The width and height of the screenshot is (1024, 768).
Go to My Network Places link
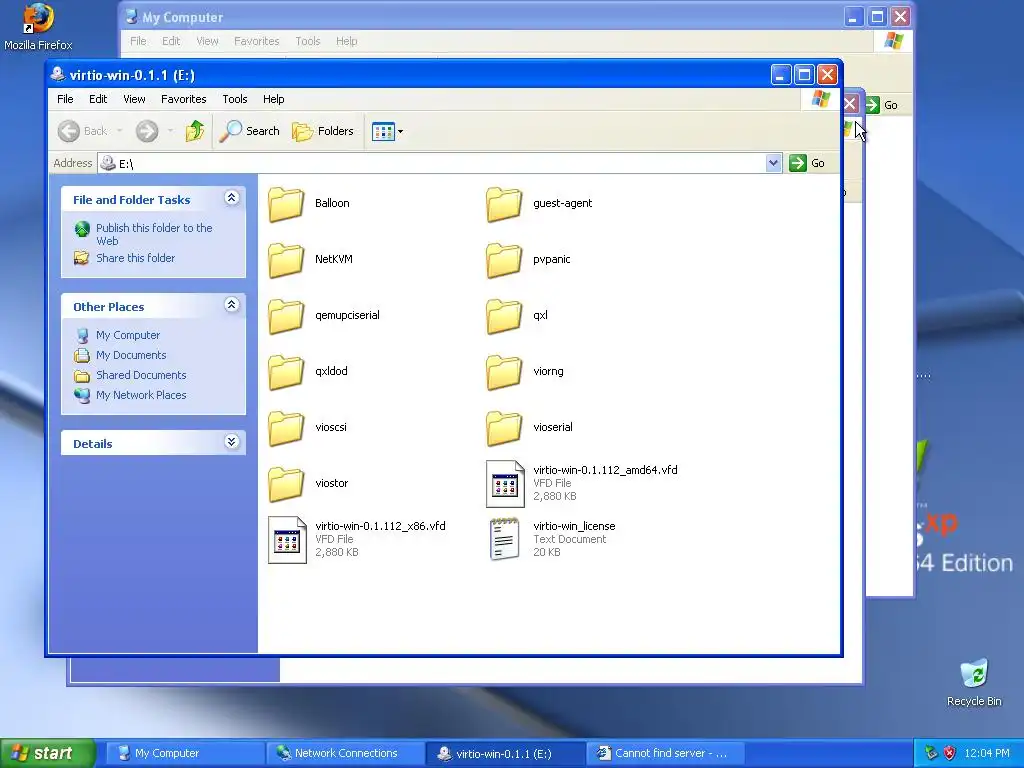[x=141, y=395]
